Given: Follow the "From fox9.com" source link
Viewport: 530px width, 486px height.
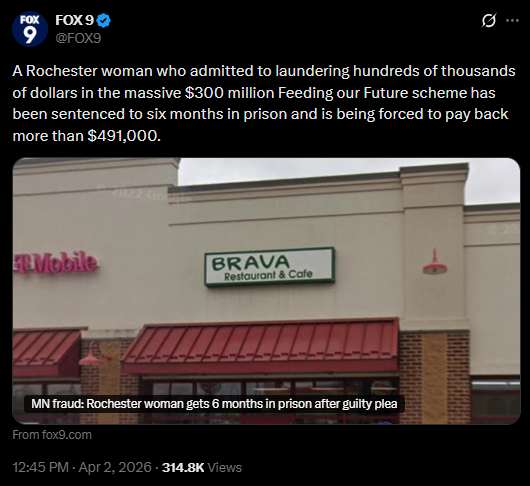Looking at the screenshot, I should pyautogui.click(x=52, y=435).
